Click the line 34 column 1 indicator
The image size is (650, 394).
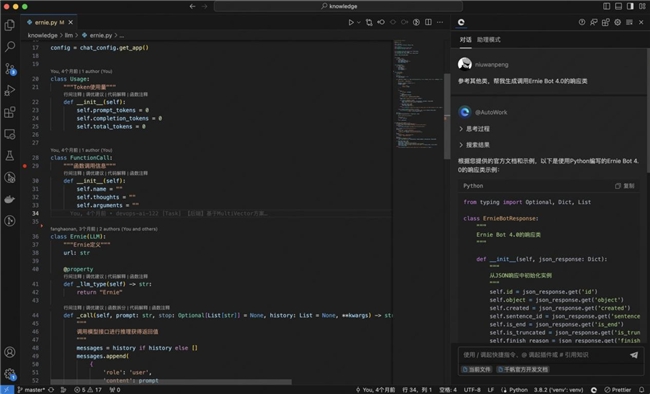[x=417, y=390]
